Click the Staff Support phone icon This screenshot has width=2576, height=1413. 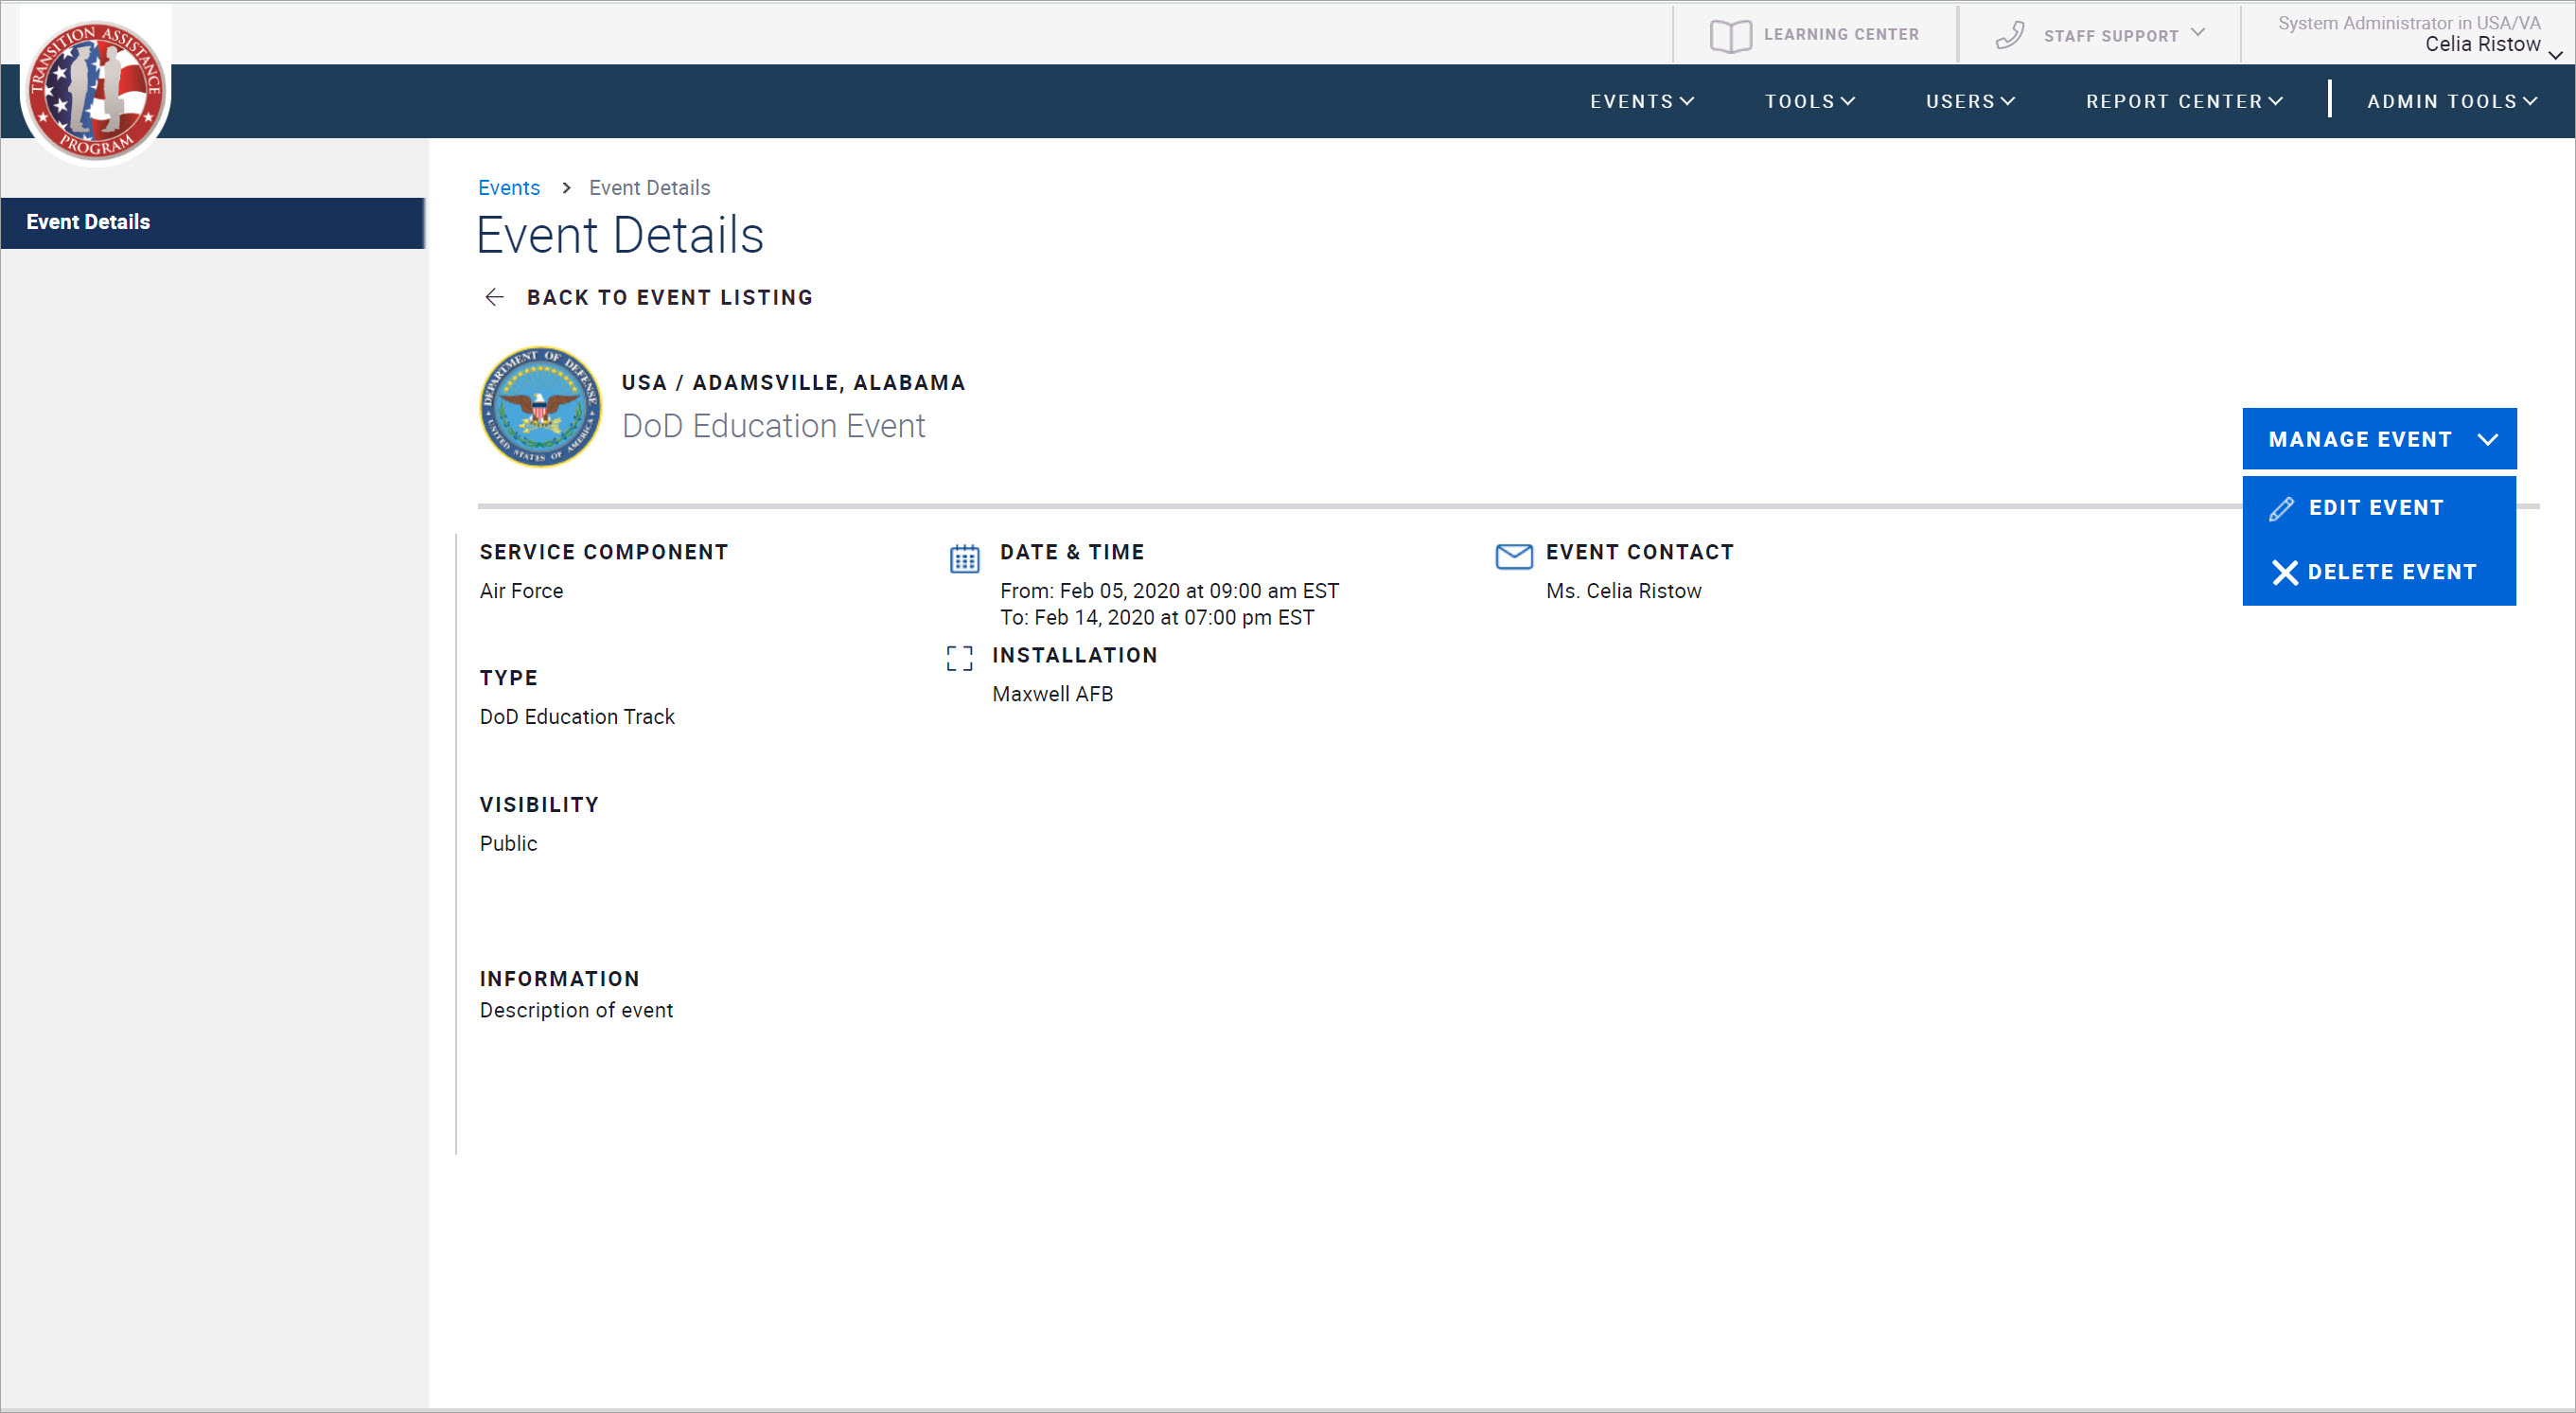[2010, 35]
